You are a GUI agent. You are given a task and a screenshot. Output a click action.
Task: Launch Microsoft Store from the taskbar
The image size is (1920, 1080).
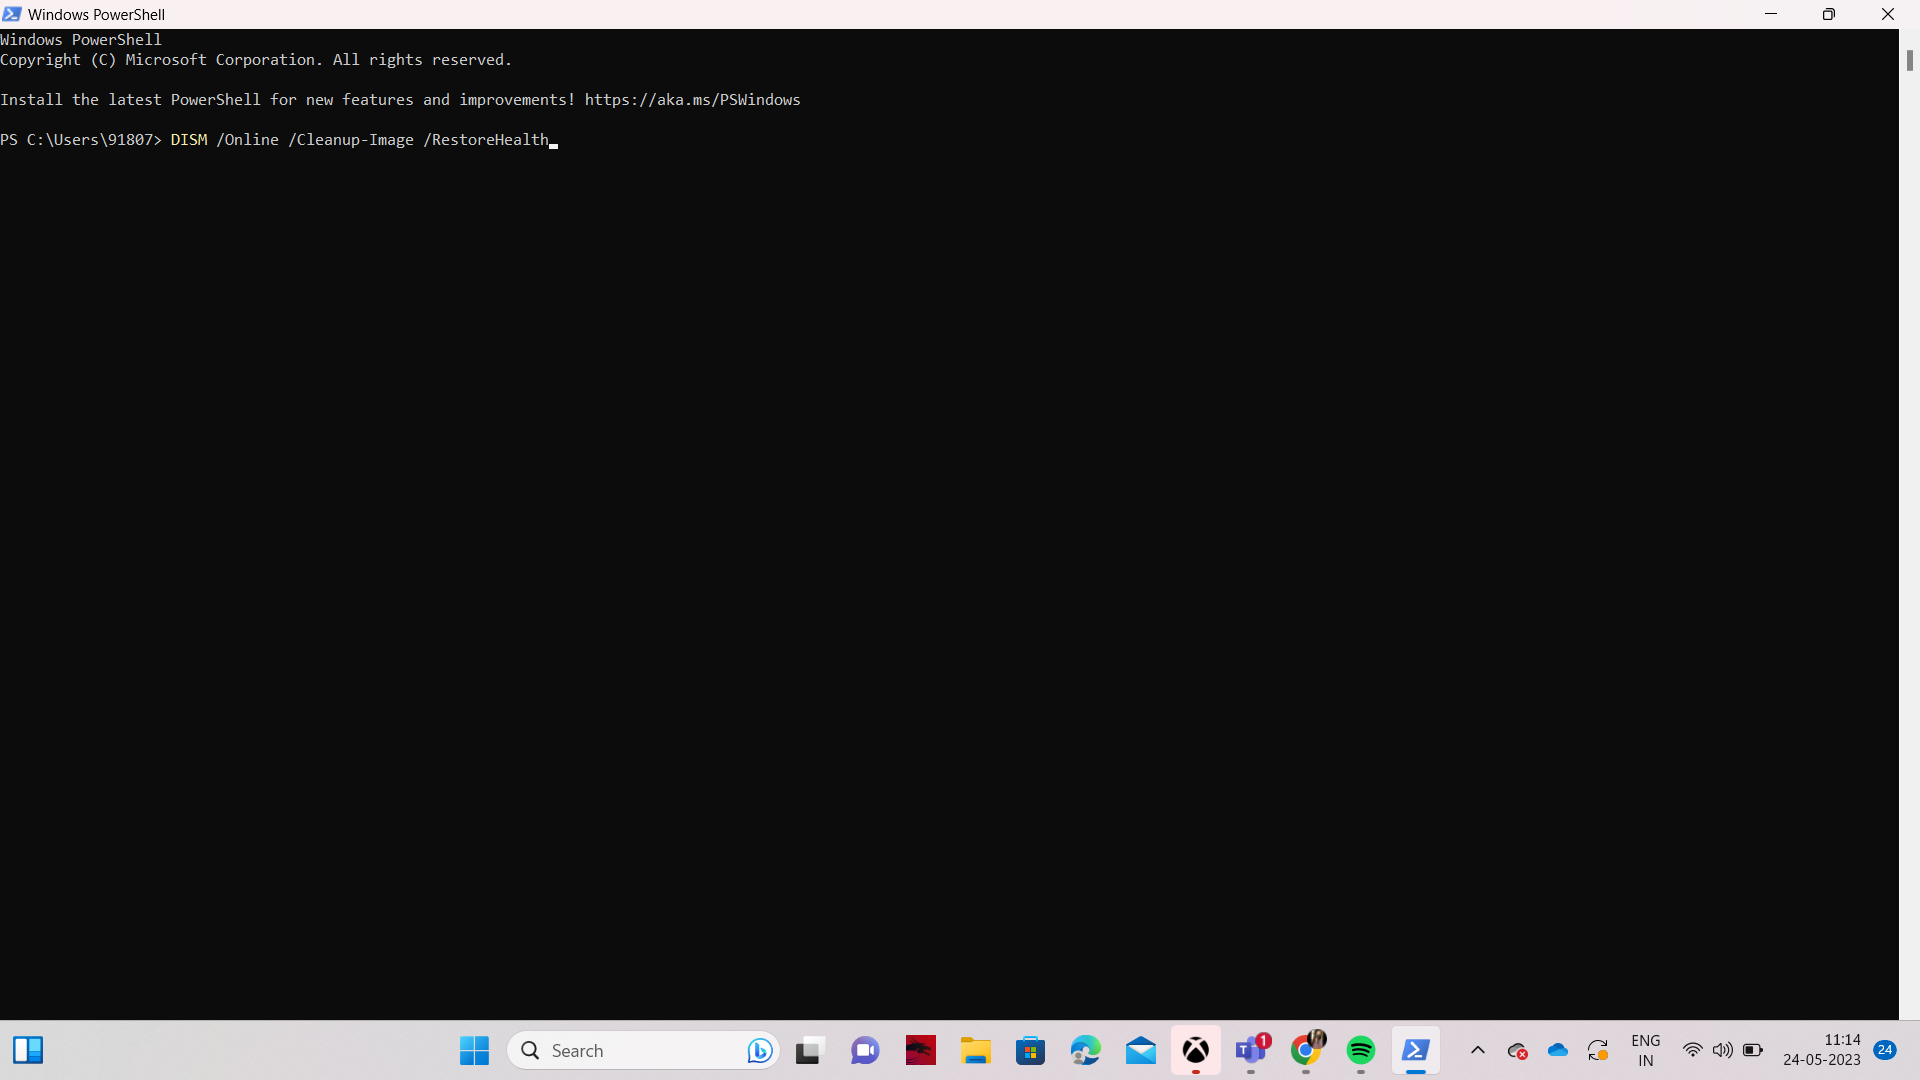tap(1031, 1050)
